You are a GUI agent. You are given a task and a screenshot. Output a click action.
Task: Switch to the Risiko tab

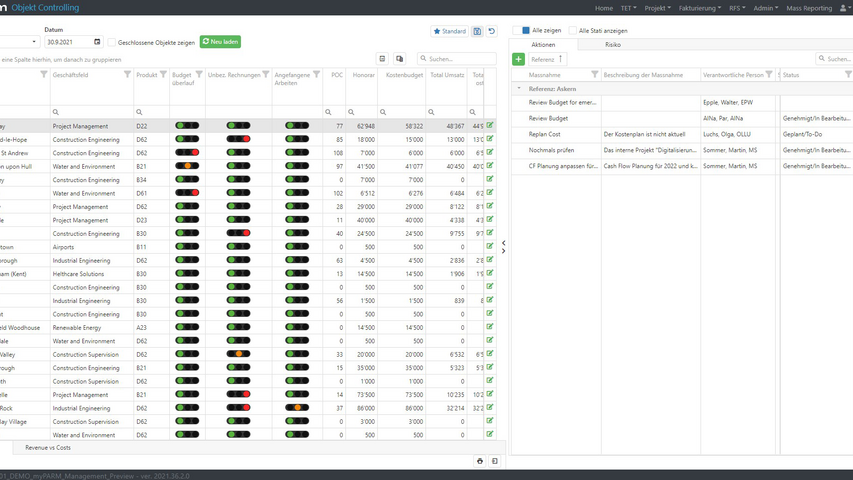[x=612, y=45]
